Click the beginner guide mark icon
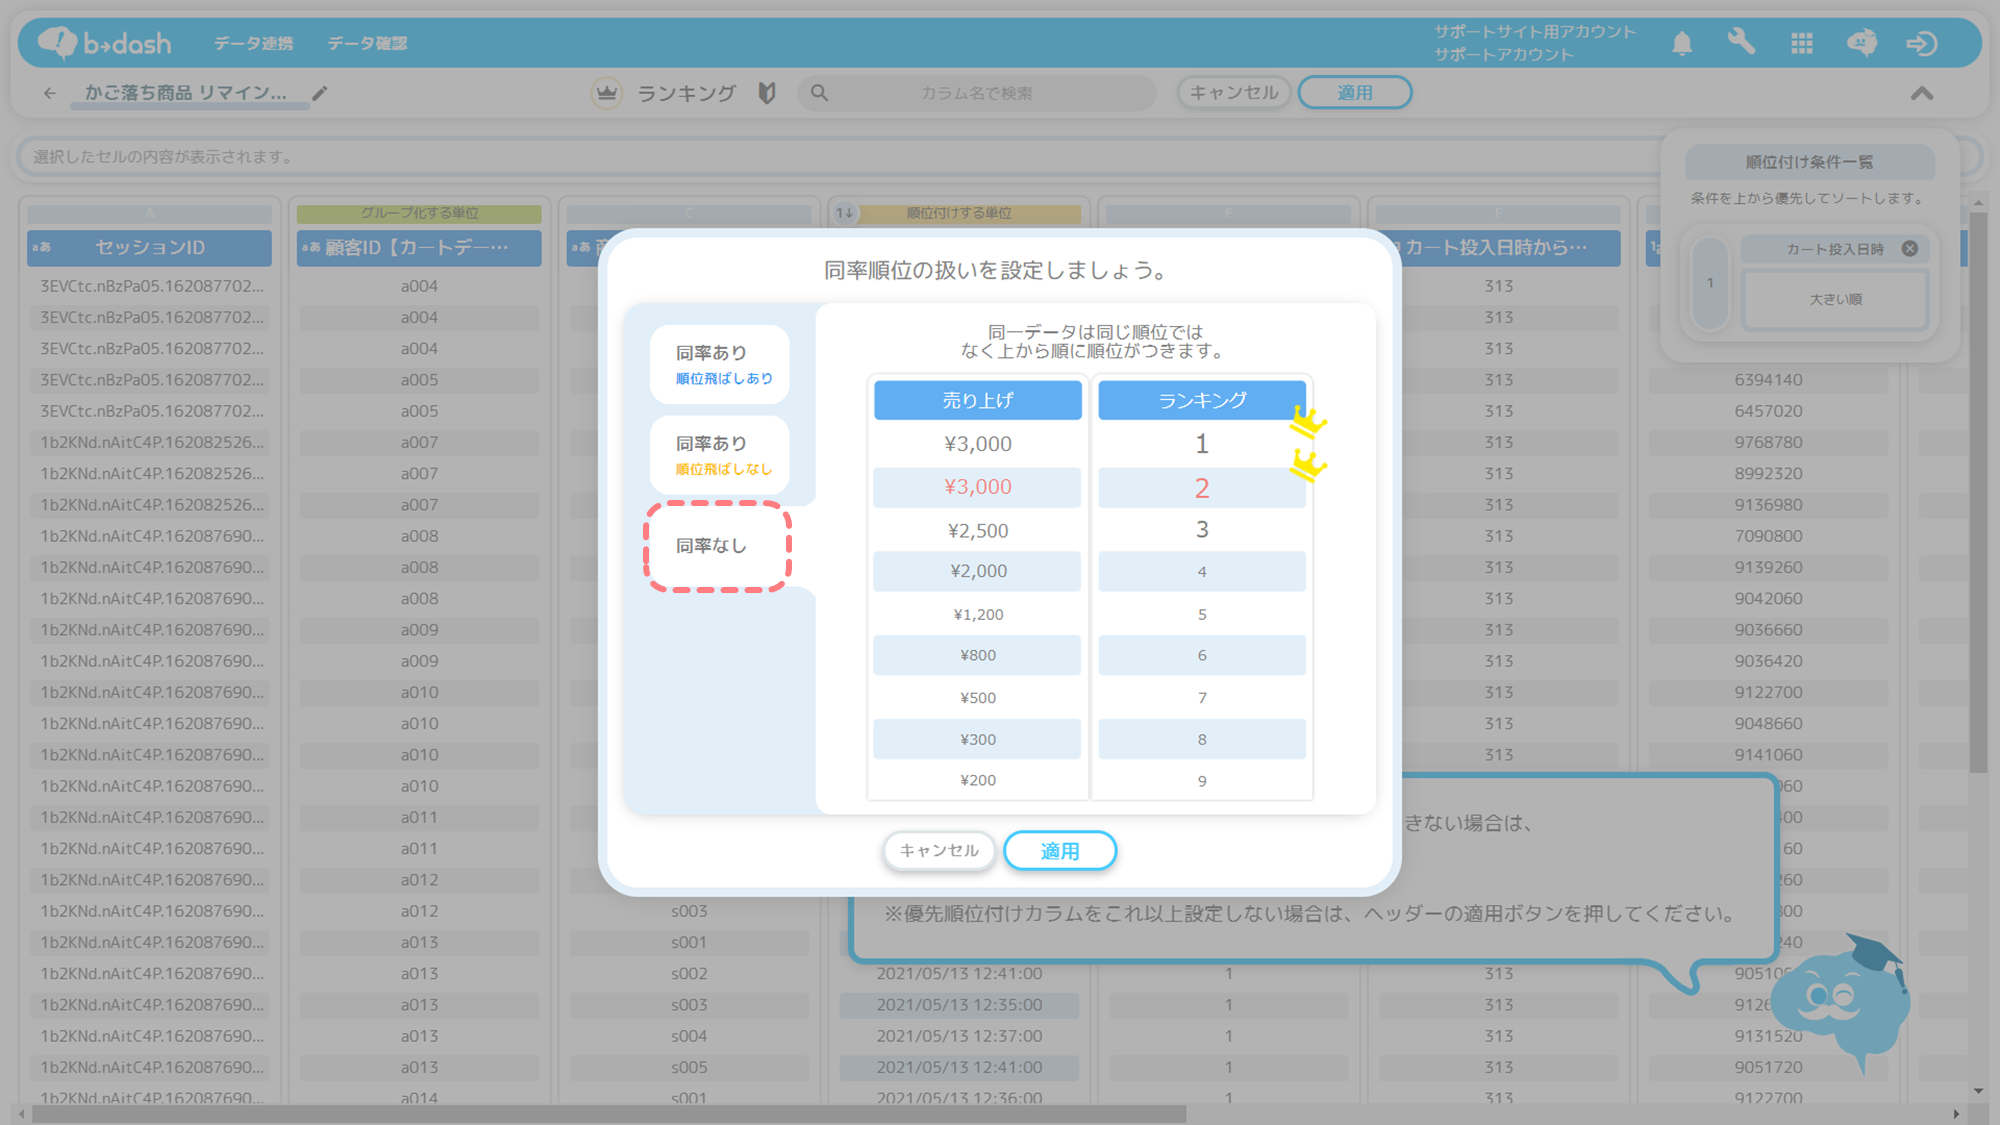 coord(767,93)
